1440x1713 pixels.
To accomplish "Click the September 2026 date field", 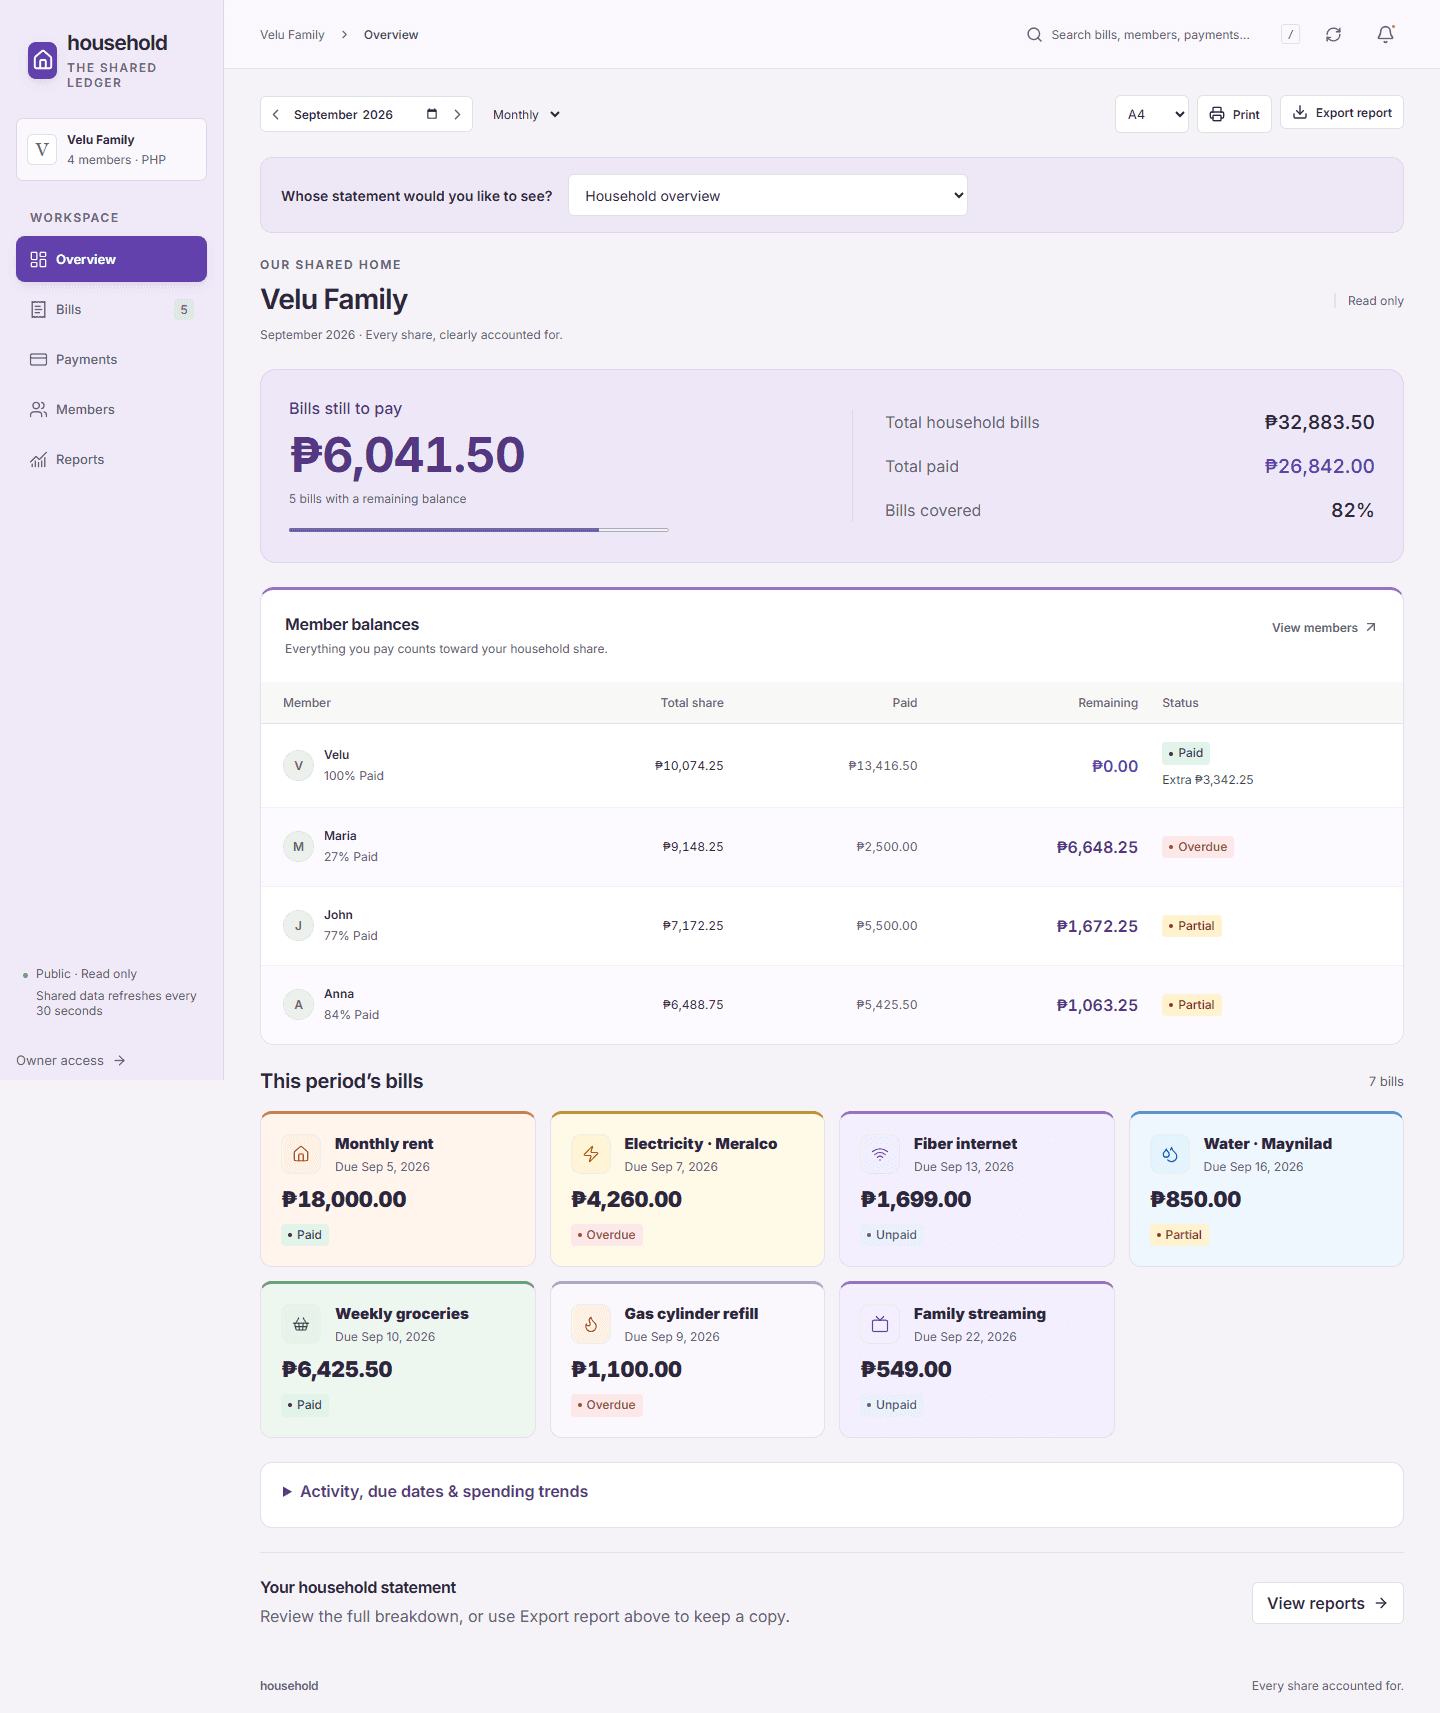I will [x=366, y=114].
